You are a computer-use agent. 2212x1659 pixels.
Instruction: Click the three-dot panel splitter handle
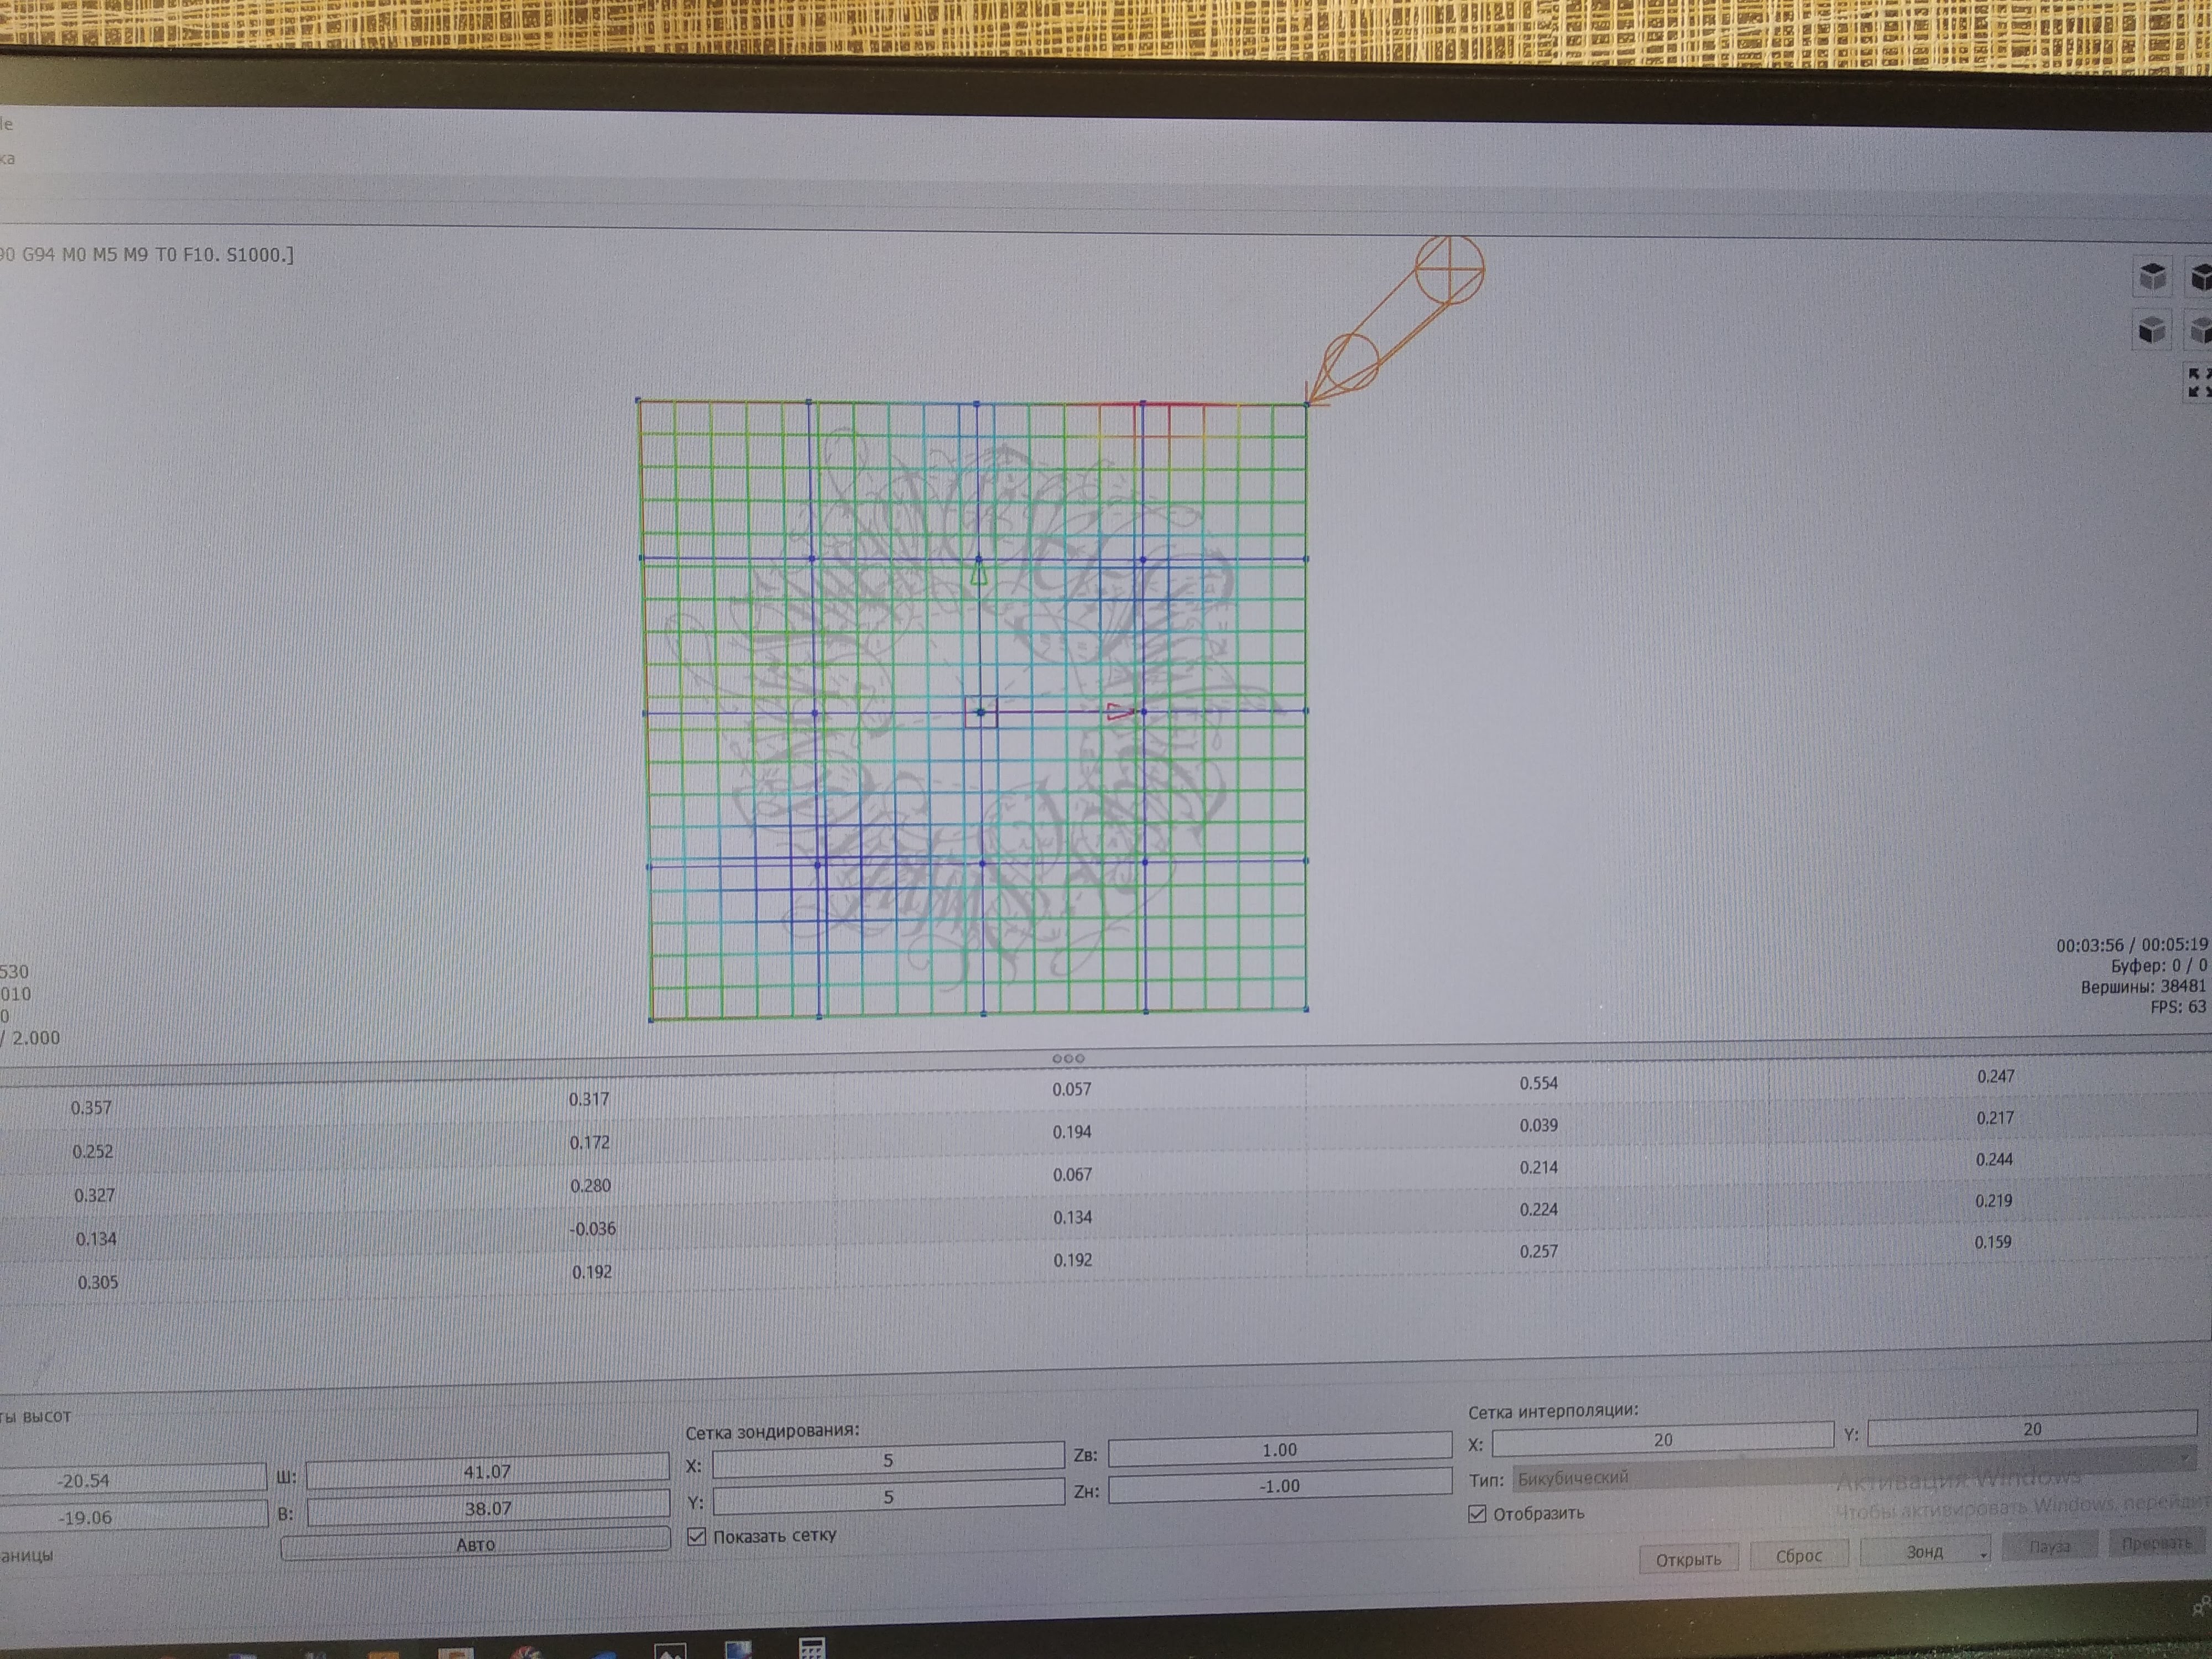point(1067,1058)
